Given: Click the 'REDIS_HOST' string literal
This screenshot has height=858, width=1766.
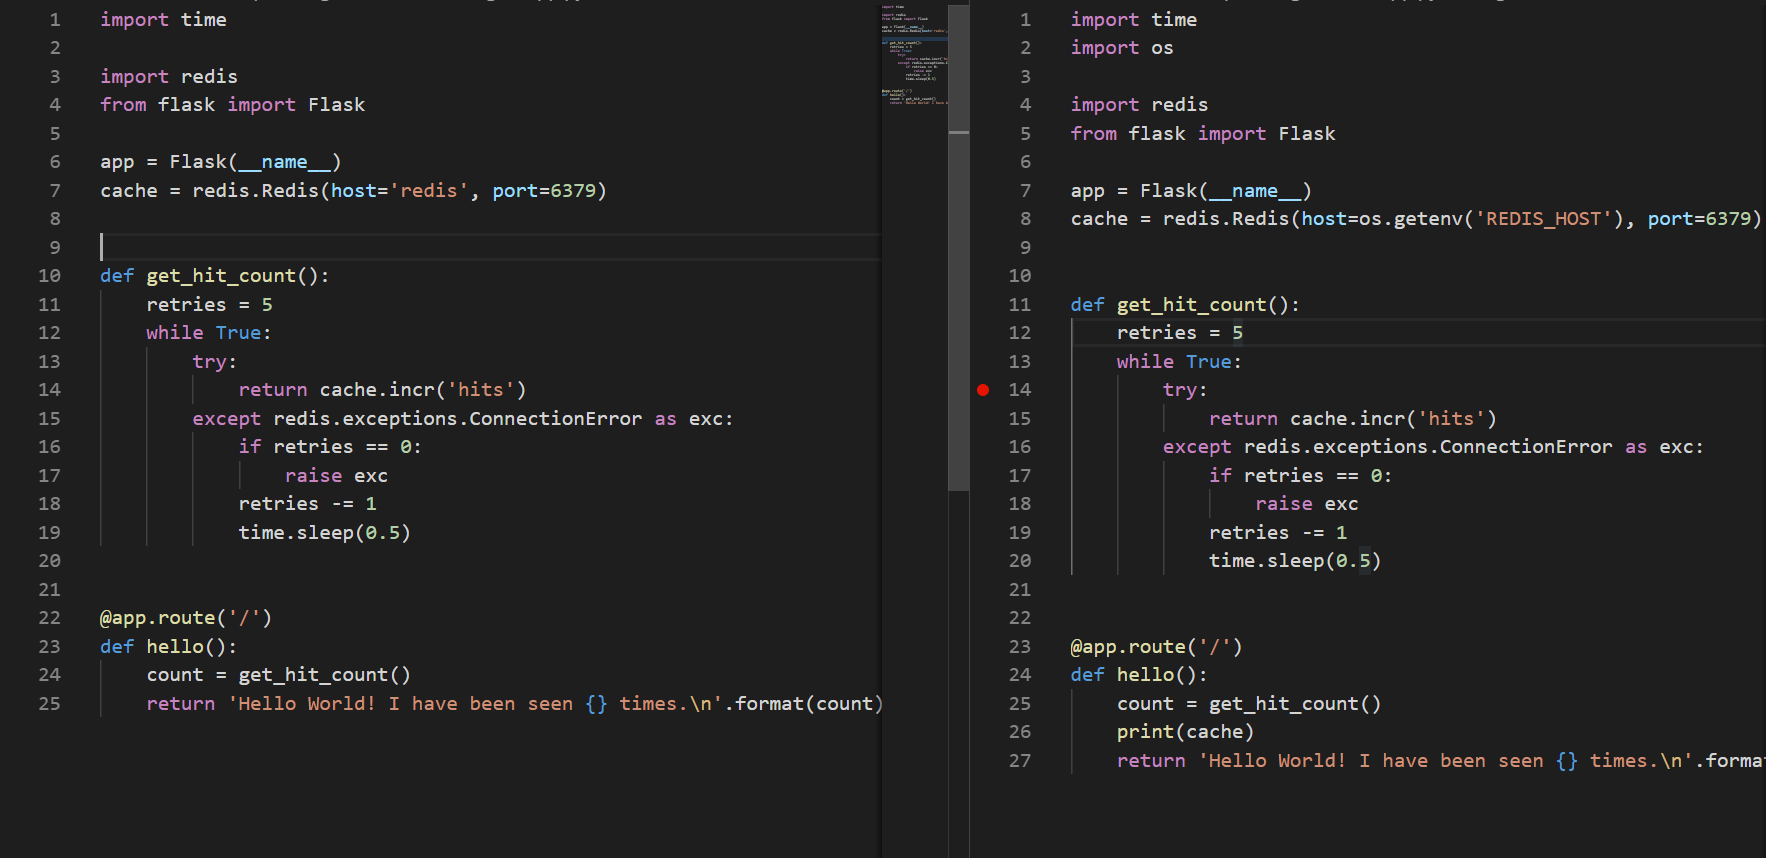Looking at the screenshot, I should pyautogui.click(x=1544, y=219).
